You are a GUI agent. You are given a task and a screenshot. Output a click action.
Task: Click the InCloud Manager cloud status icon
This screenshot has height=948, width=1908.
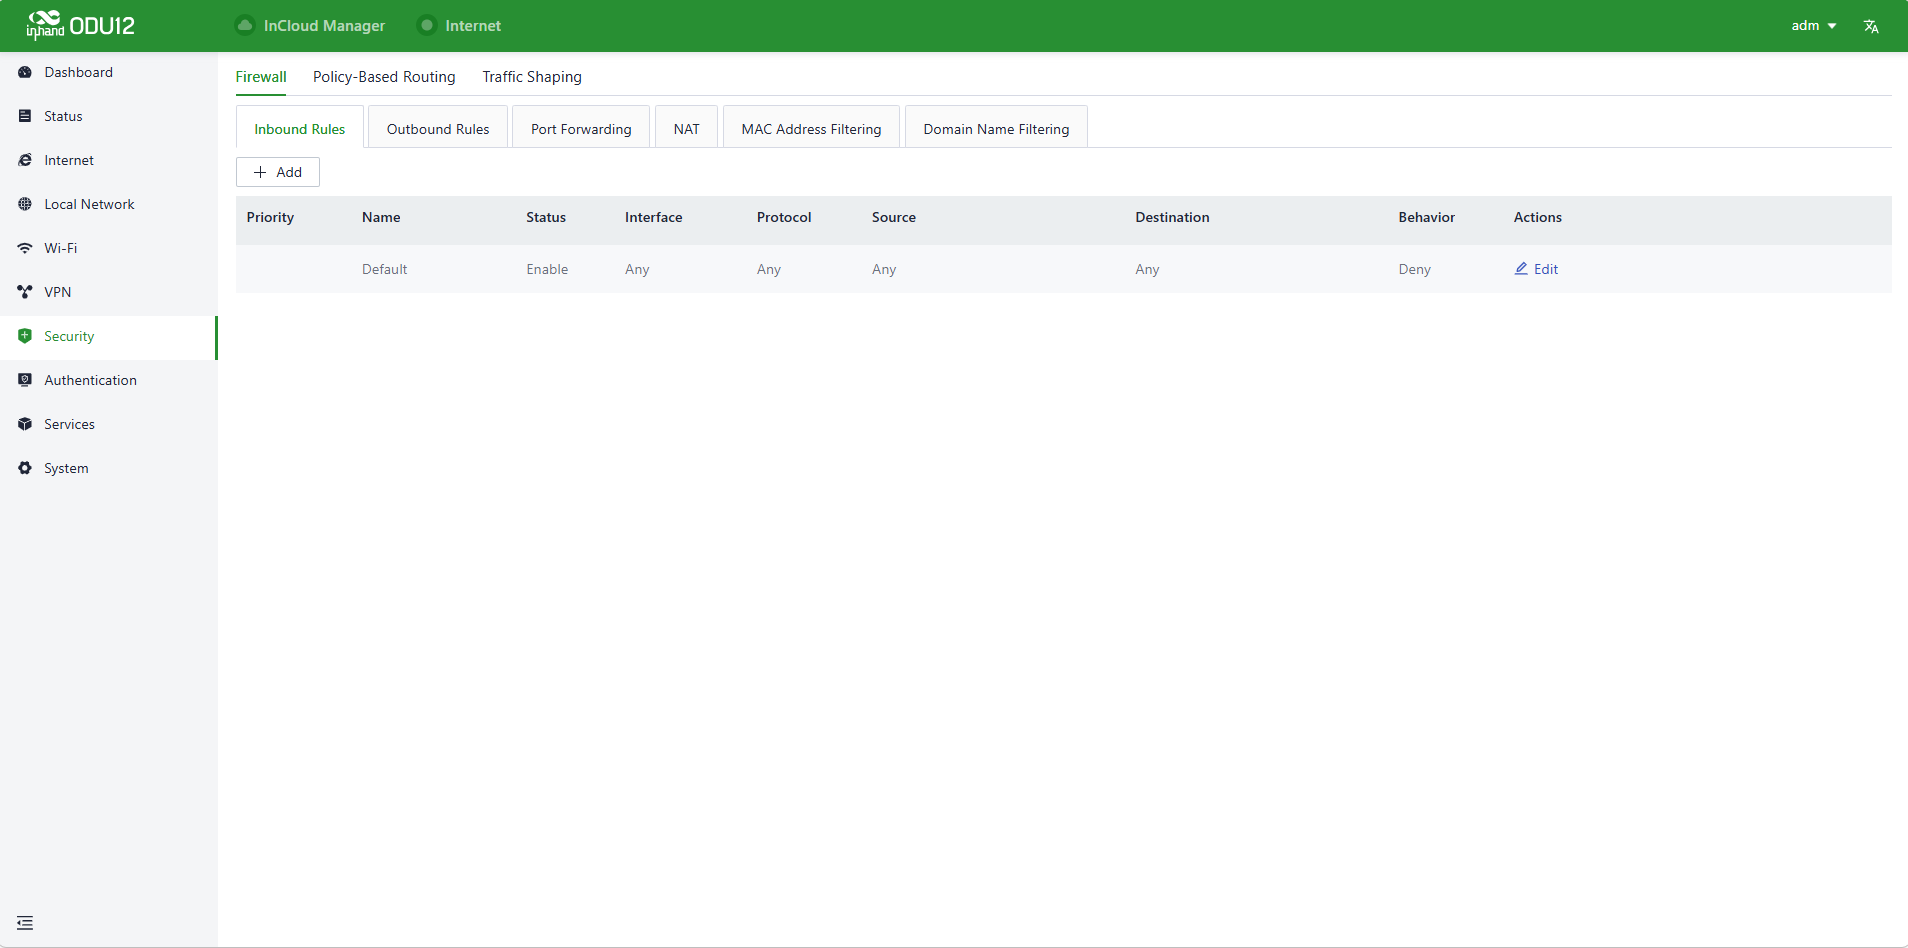point(245,26)
